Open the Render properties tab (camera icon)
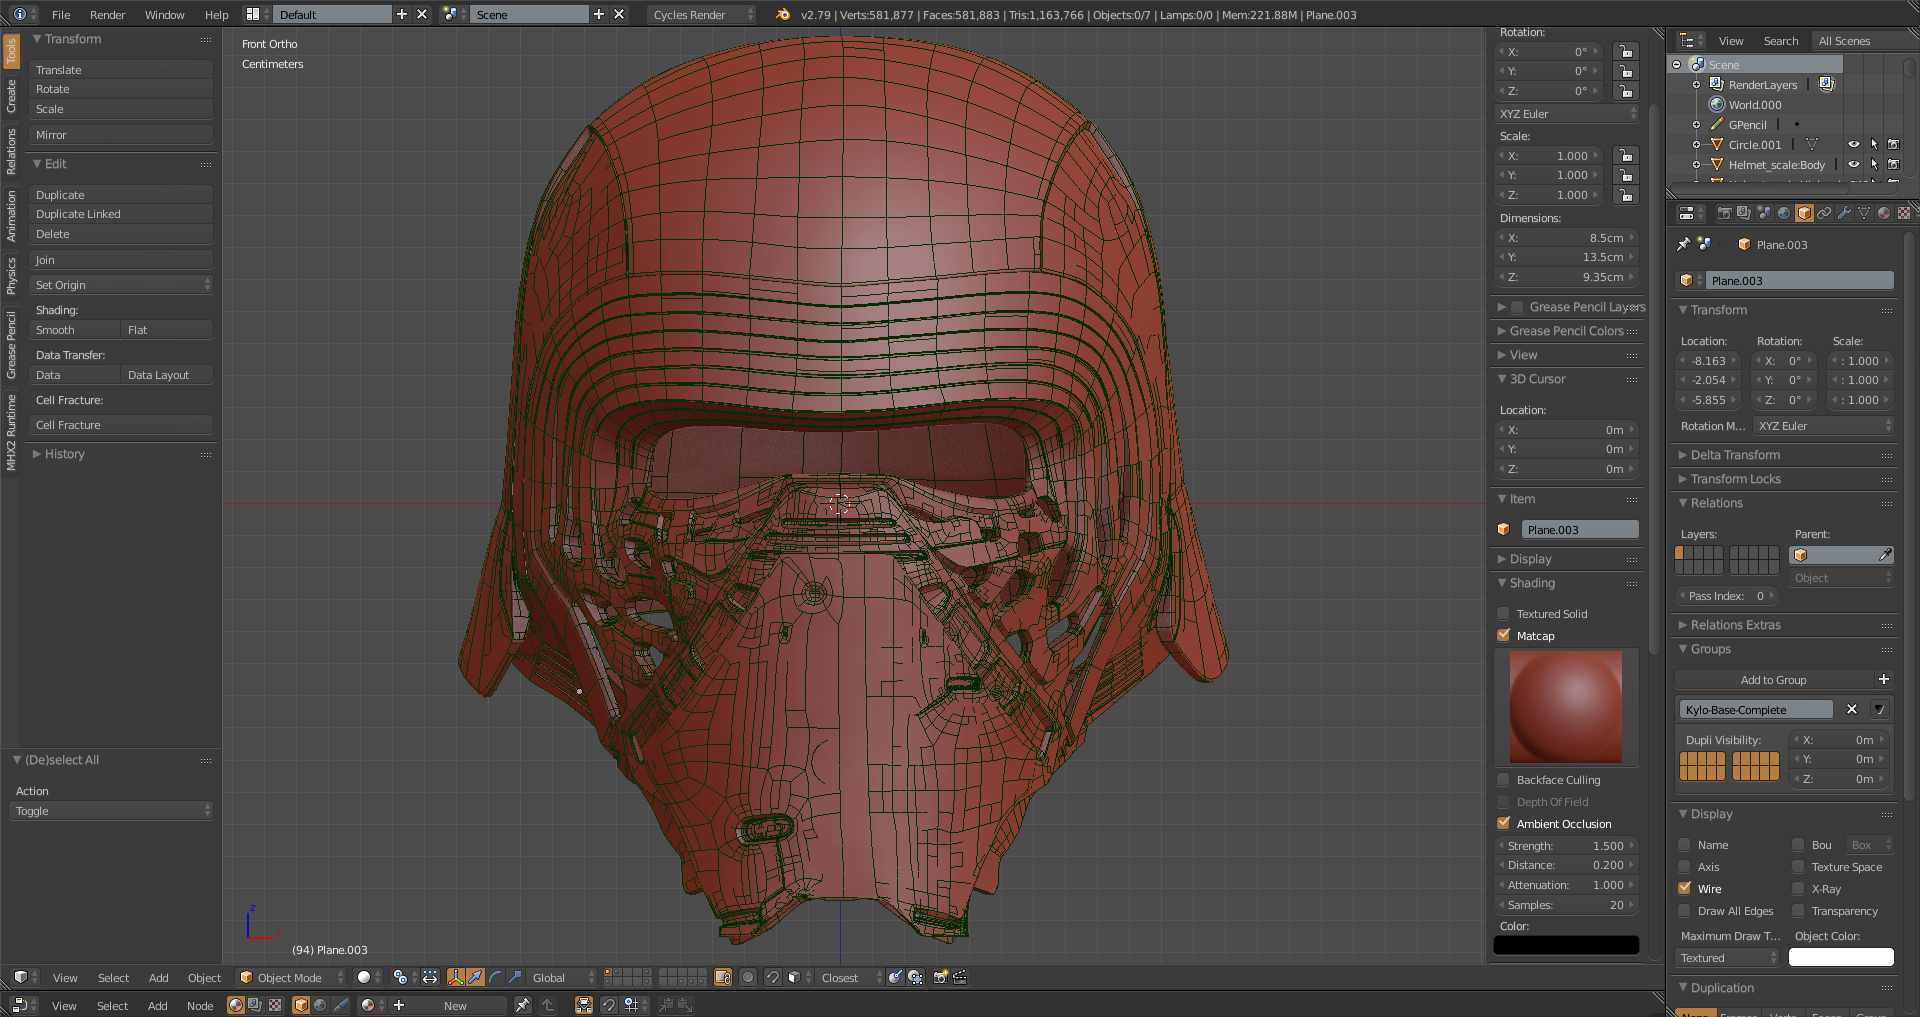This screenshot has width=1920, height=1017. coord(1724,213)
